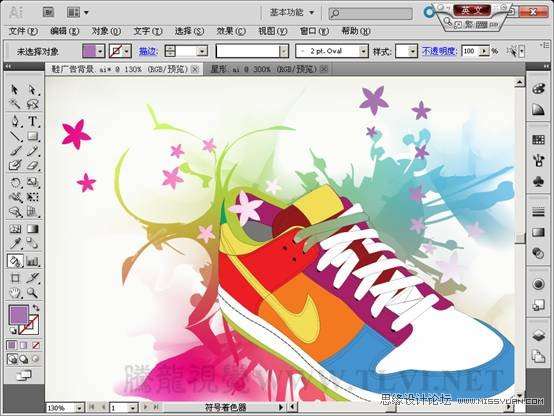Viewport: 554px width, 416px height.
Task: Enable Draw Behind mode
Action: click(x=24, y=359)
